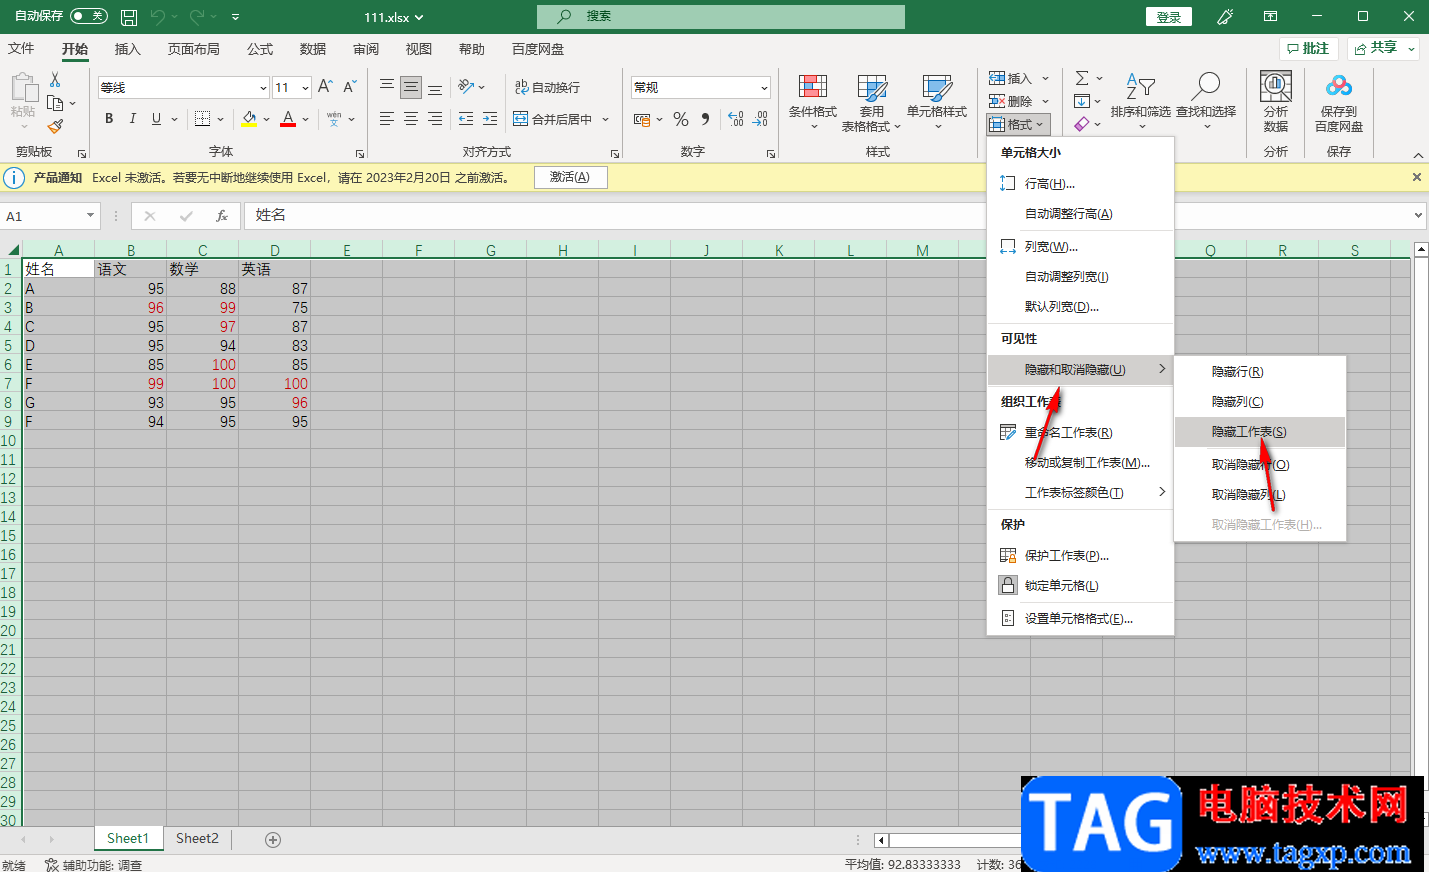
Task: Choose Hide Rows (隐藏行) in the submenu
Action: (x=1260, y=372)
